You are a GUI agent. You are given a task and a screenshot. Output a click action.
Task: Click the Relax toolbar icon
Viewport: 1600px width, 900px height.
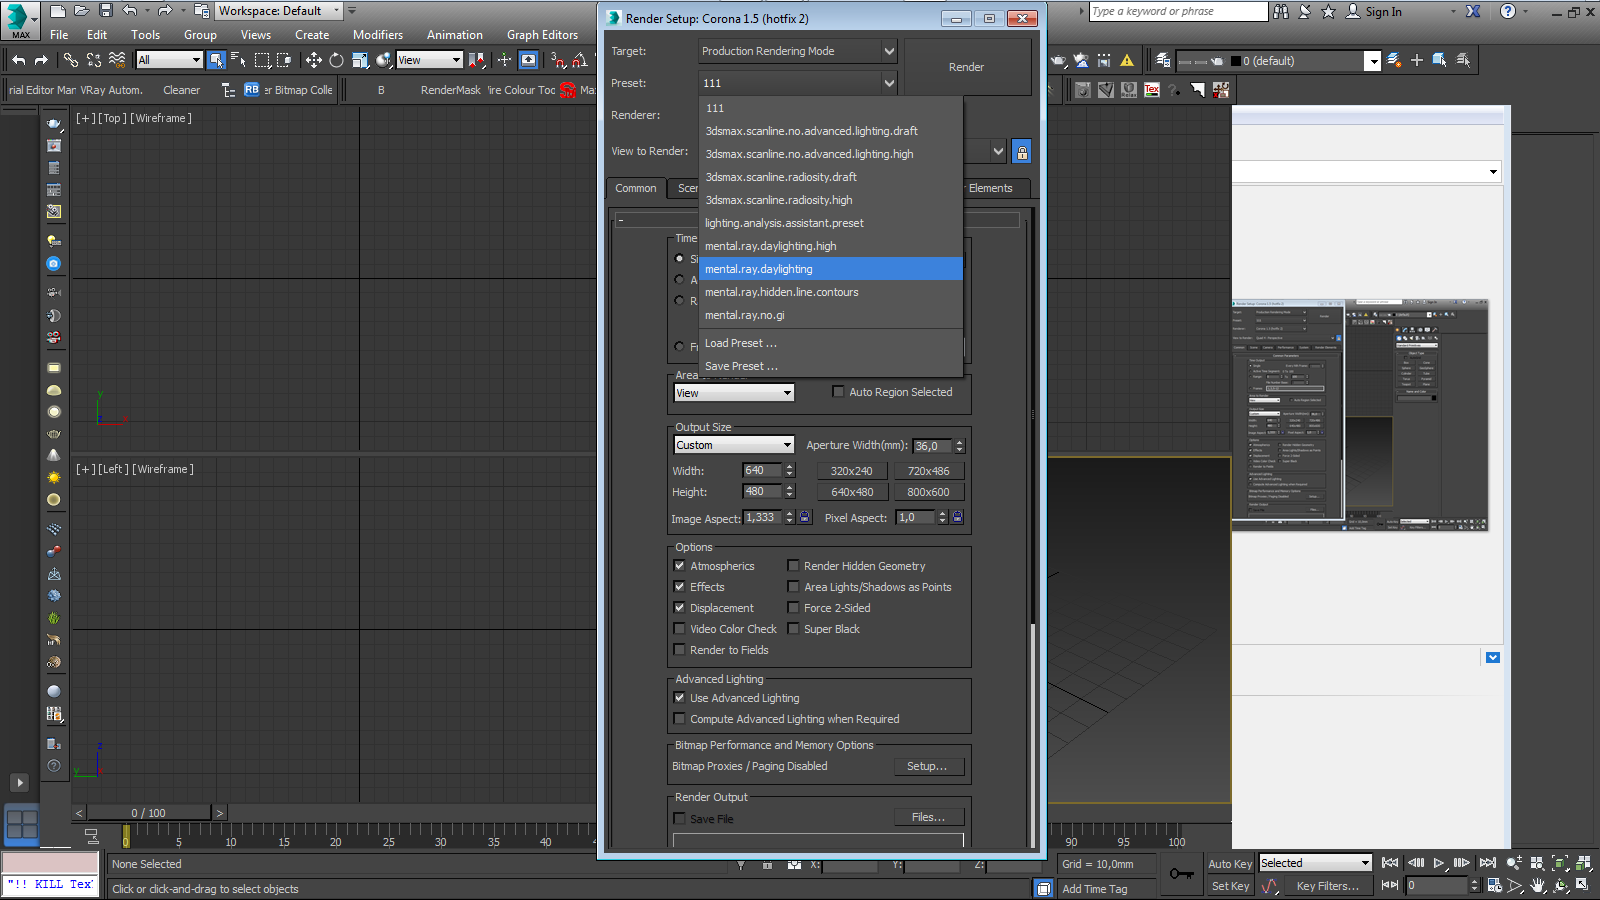click(x=1129, y=90)
